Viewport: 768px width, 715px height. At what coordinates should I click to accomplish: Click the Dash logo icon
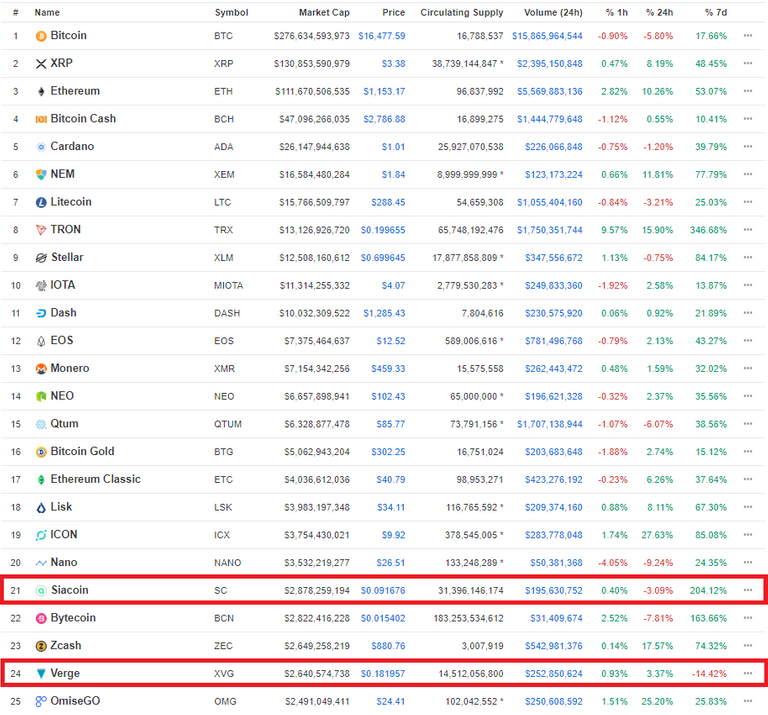click(x=41, y=313)
